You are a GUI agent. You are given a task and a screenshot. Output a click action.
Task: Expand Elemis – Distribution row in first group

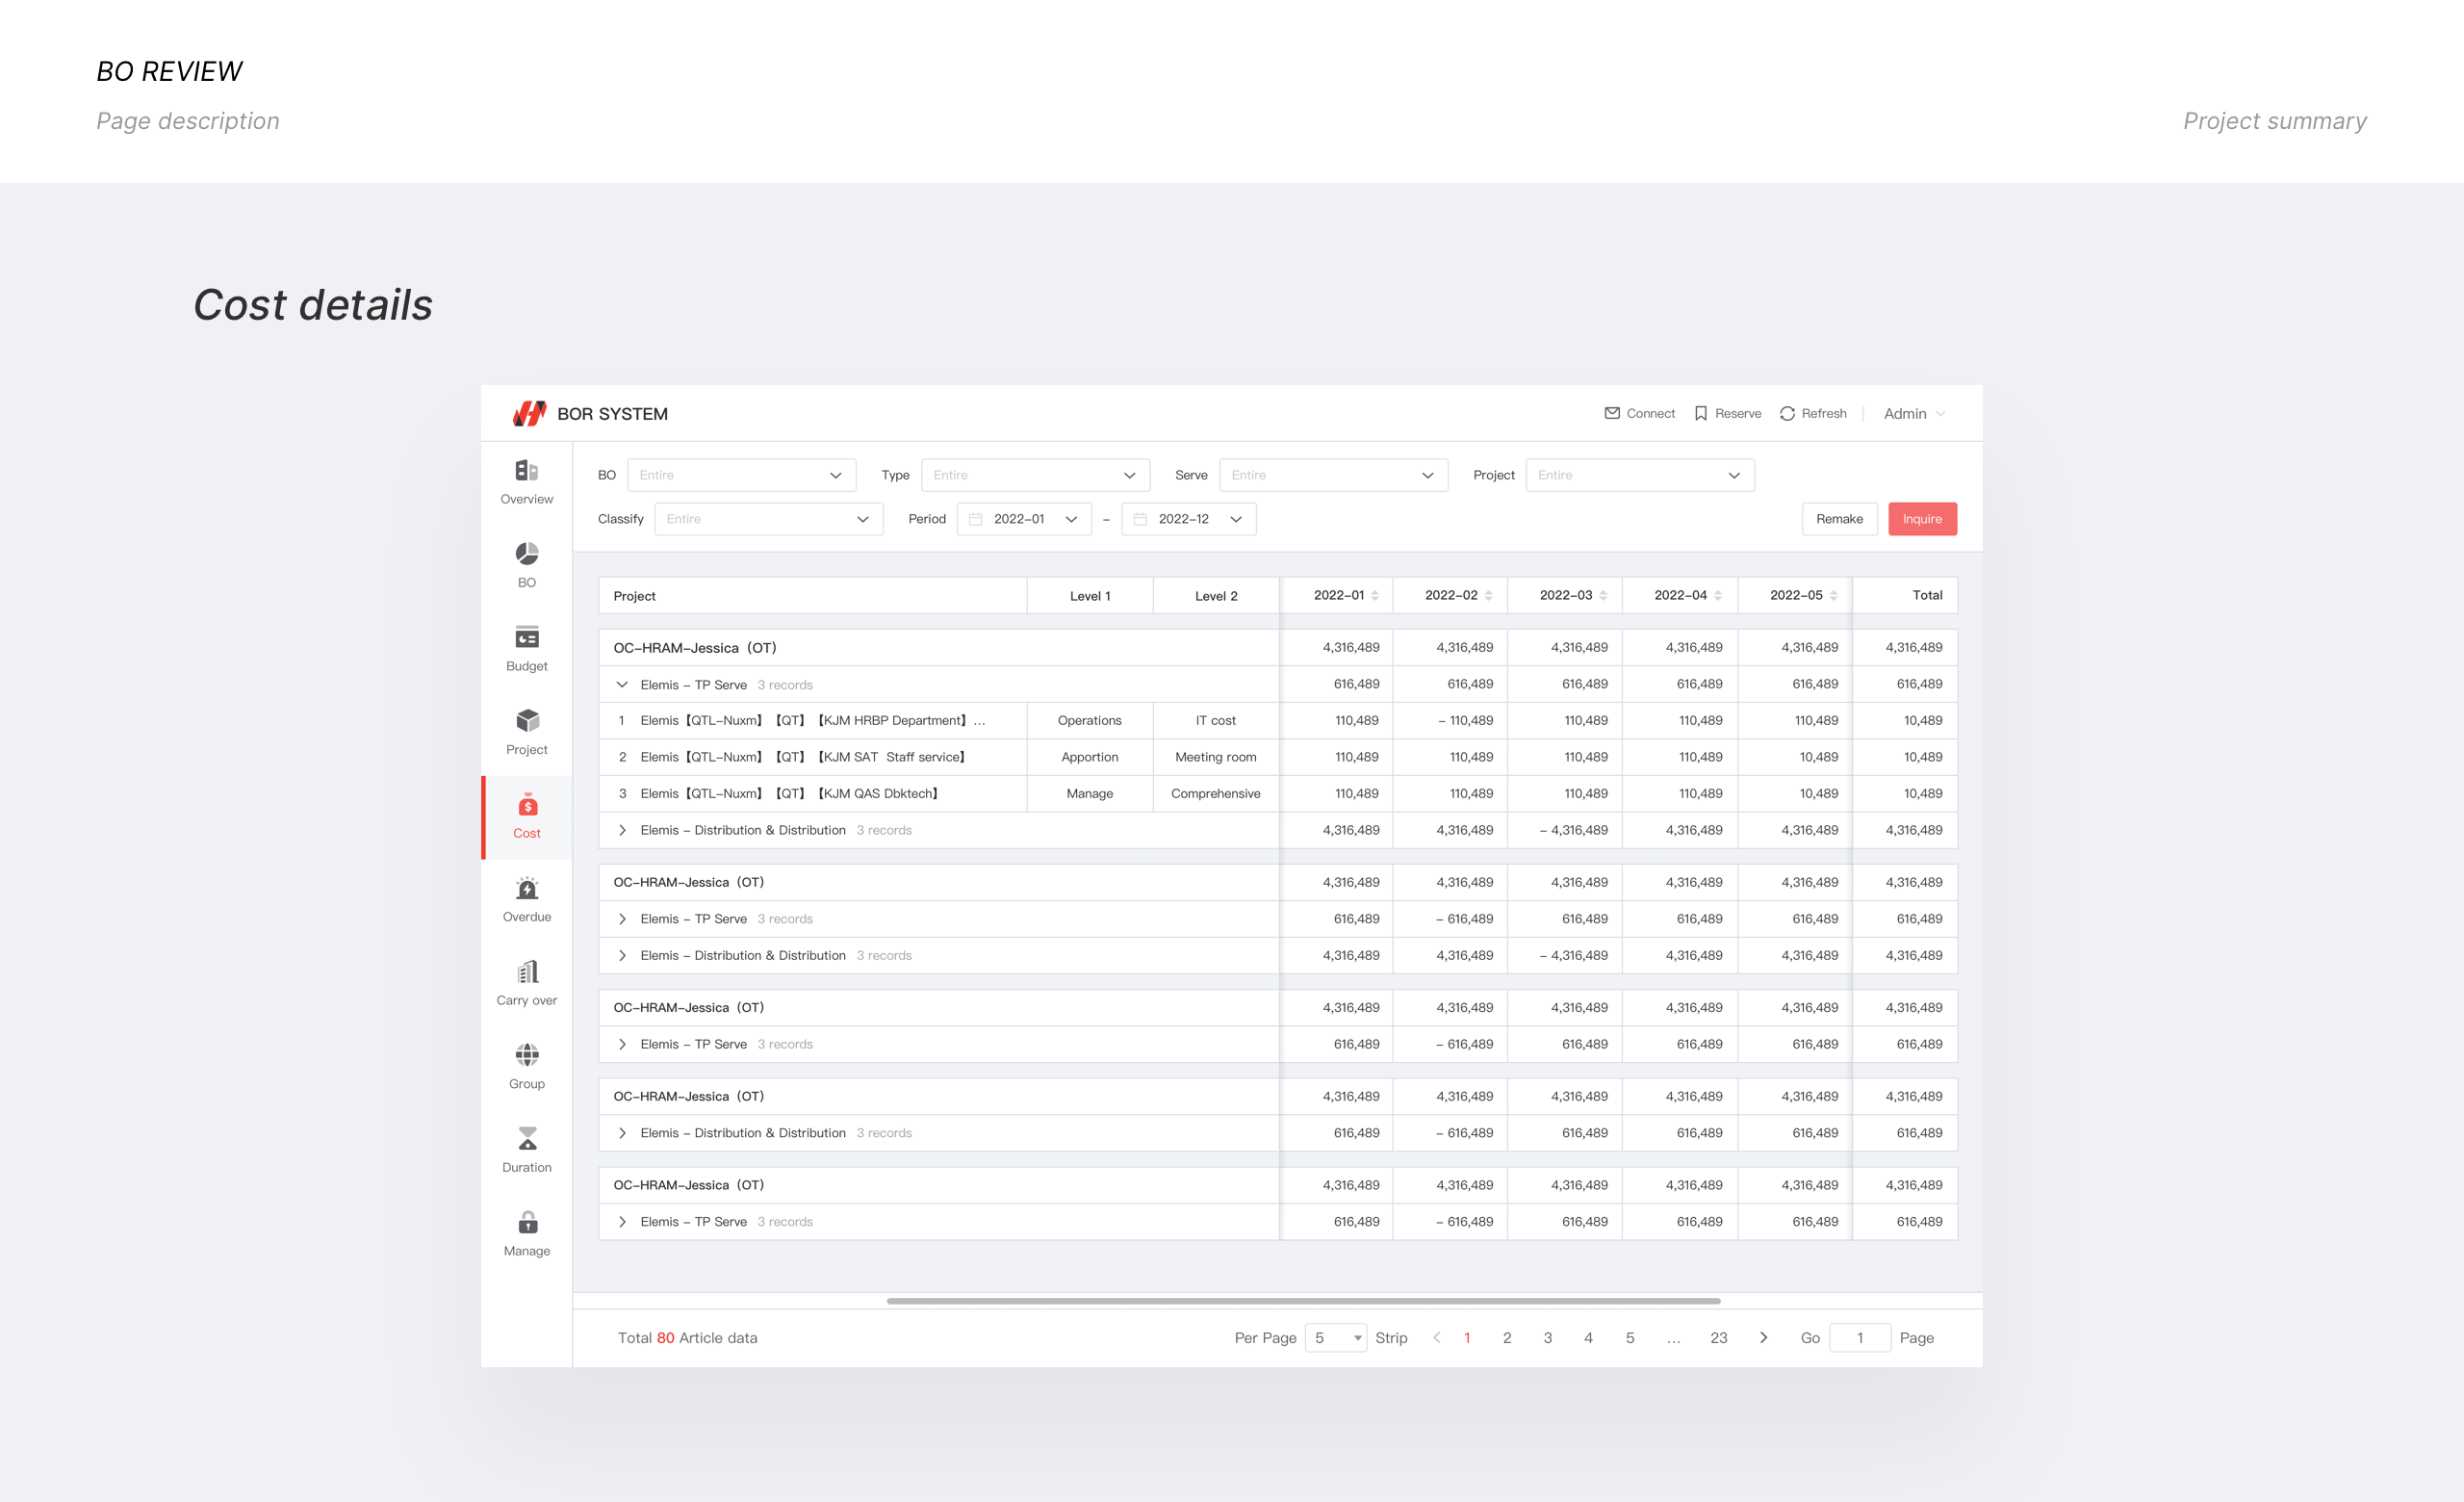click(x=622, y=830)
